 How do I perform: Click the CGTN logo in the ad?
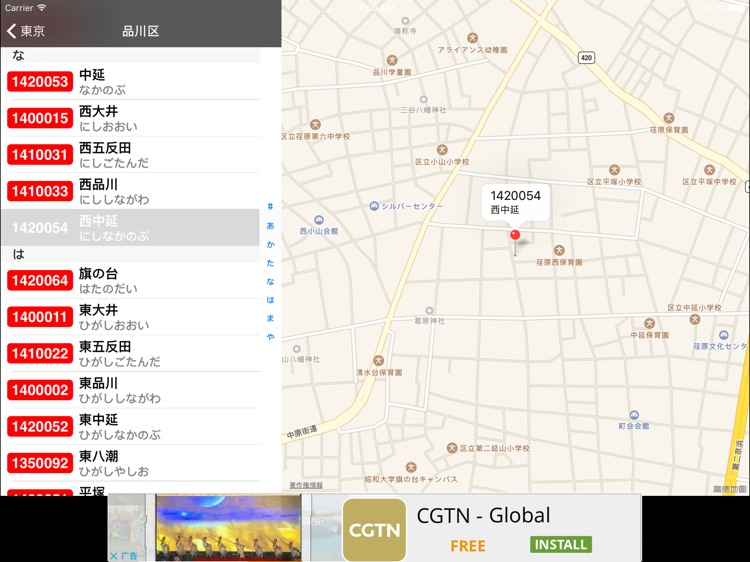click(x=374, y=529)
